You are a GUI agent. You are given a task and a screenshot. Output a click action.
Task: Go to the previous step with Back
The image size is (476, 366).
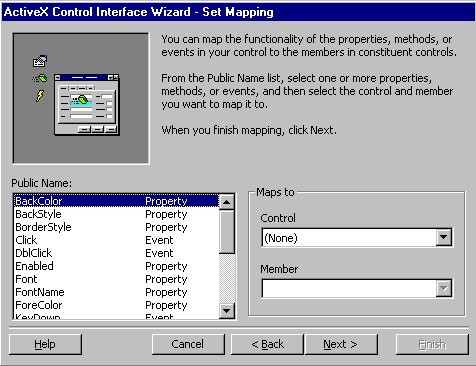coord(267,344)
